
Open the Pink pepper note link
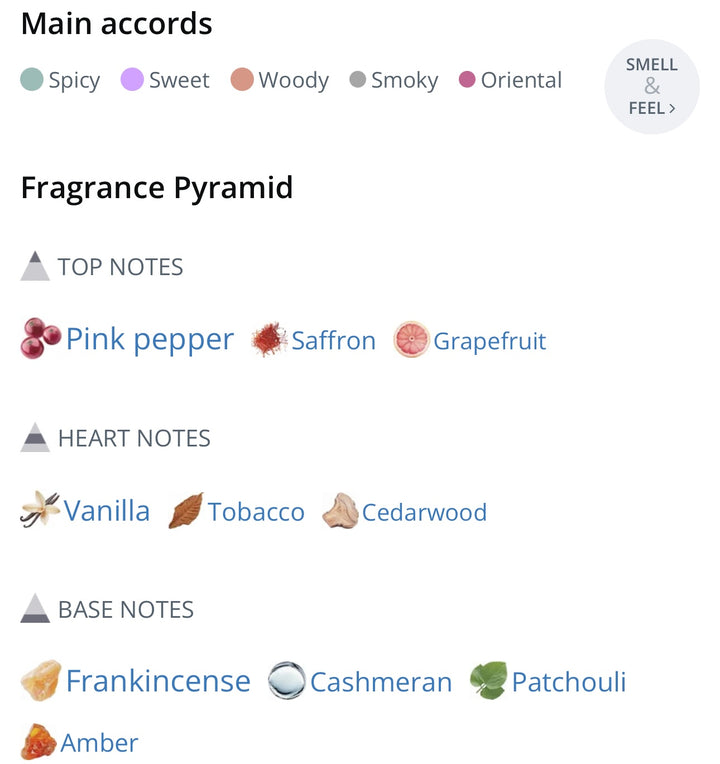(150, 340)
